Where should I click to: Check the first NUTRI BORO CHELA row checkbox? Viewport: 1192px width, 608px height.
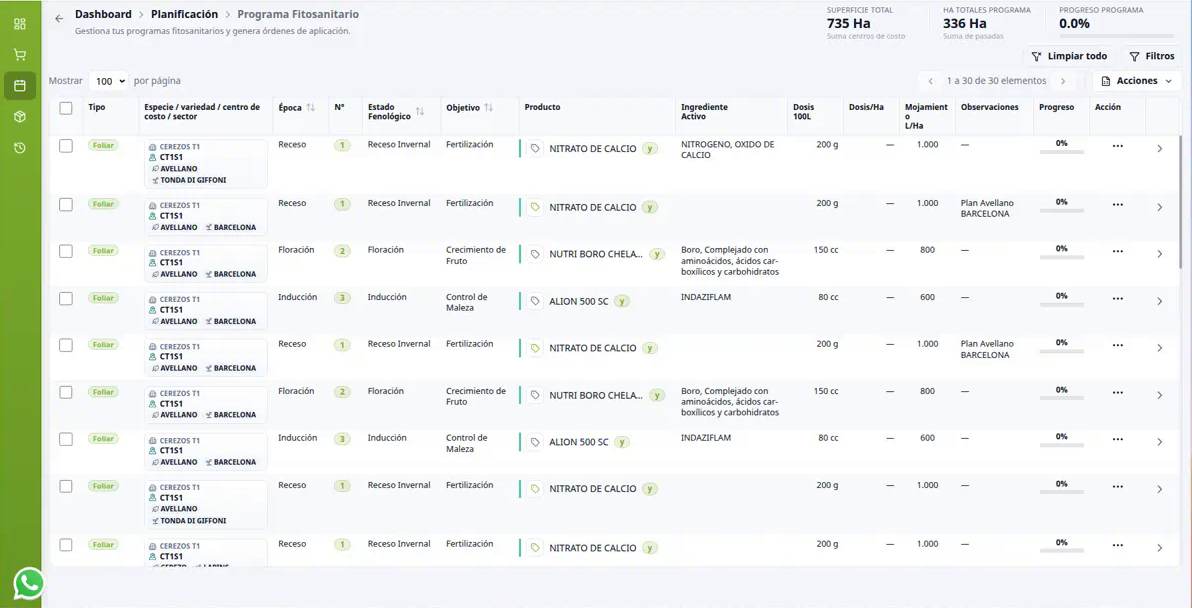66,251
